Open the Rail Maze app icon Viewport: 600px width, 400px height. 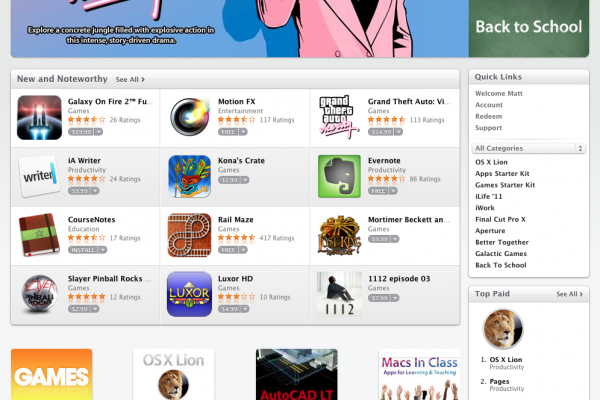[x=189, y=235]
